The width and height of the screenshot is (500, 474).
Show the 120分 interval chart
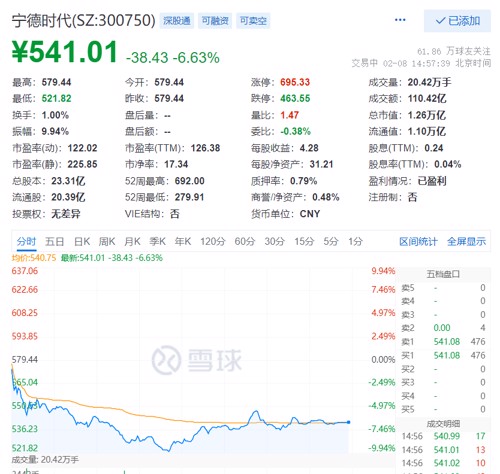click(213, 241)
